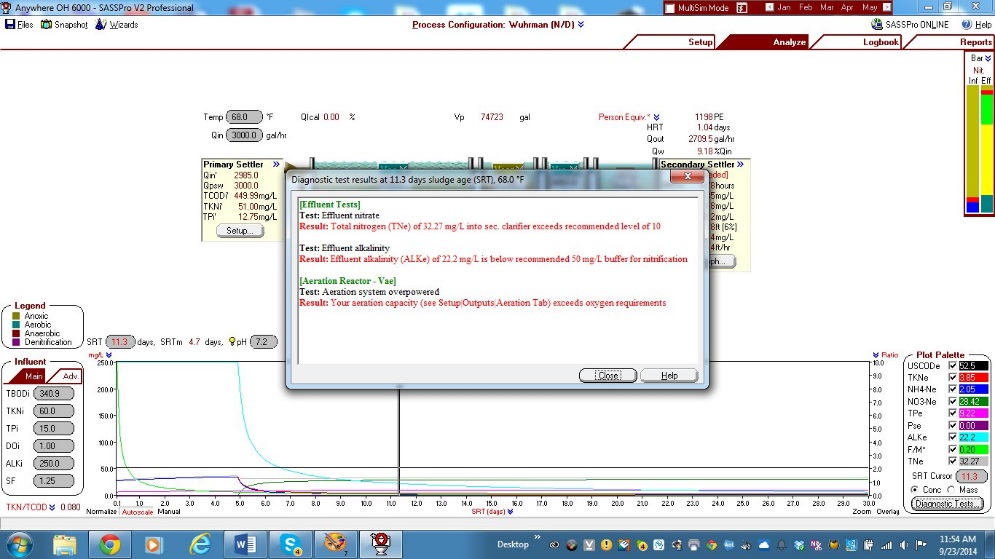This screenshot has height=559, width=995.
Task: Click the Diagnostic Tests button
Action: pos(947,504)
